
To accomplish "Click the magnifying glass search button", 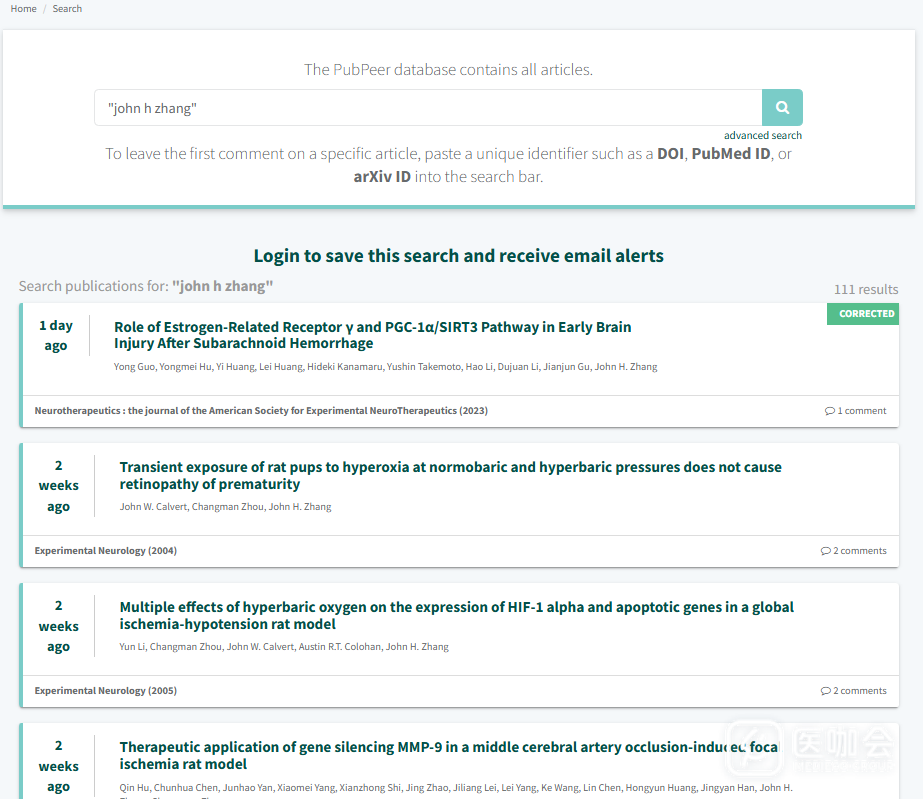I will 782,108.
